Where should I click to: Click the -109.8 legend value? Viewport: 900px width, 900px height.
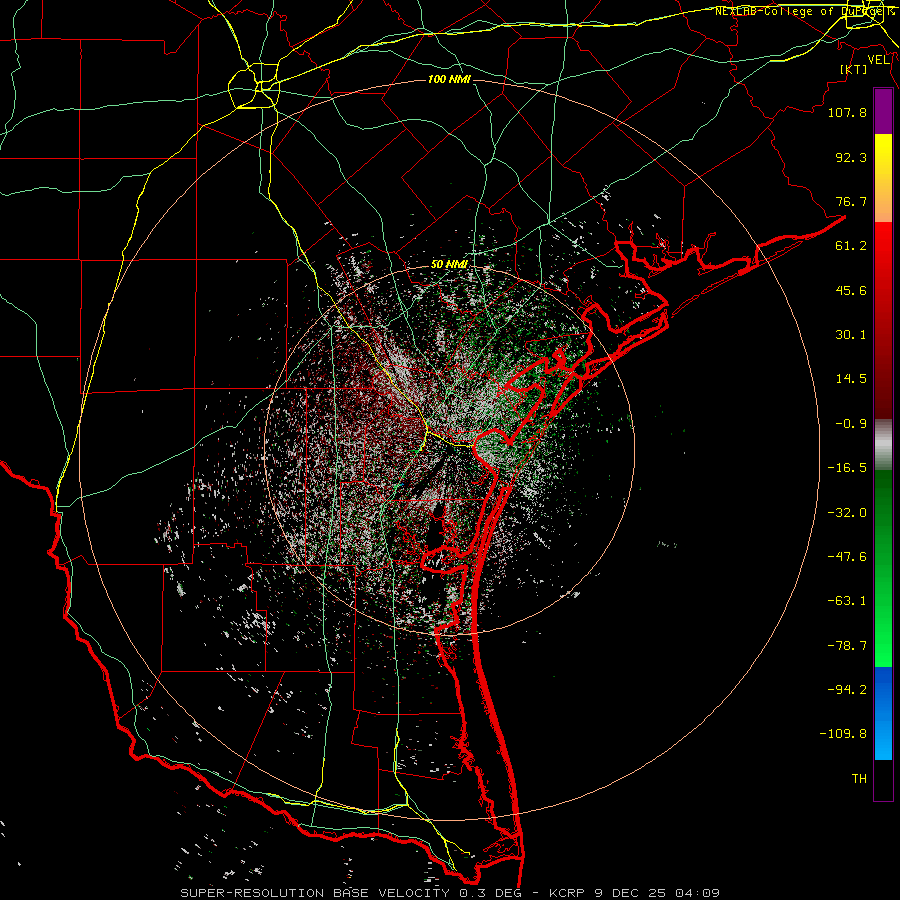[843, 734]
